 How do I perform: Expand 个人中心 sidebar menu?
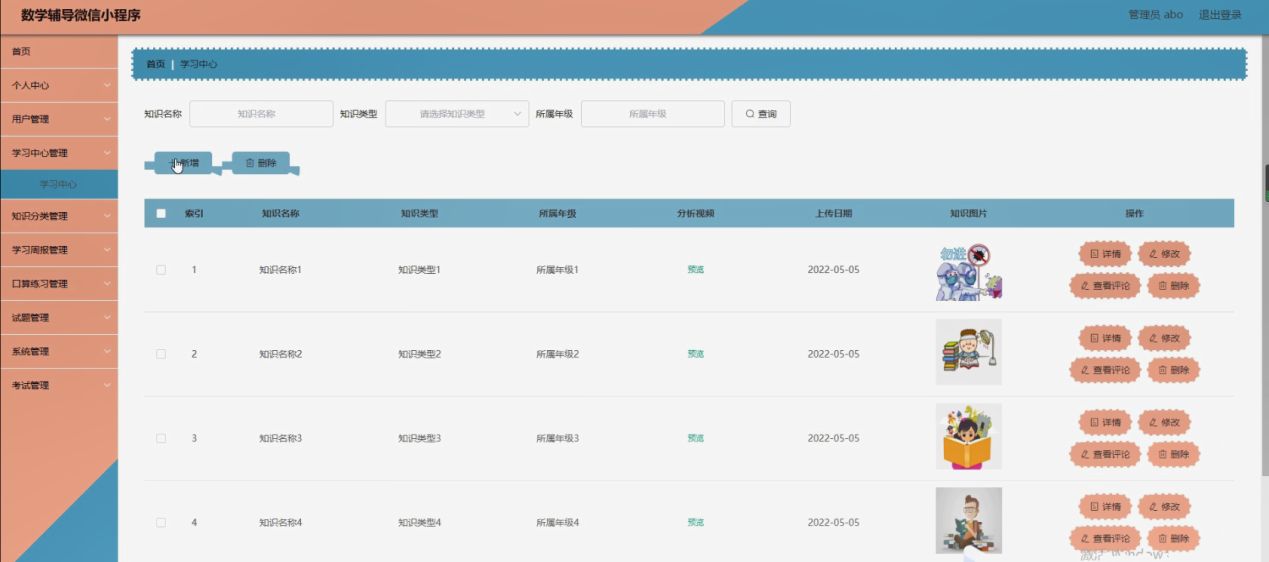click(x=59, y=85)
